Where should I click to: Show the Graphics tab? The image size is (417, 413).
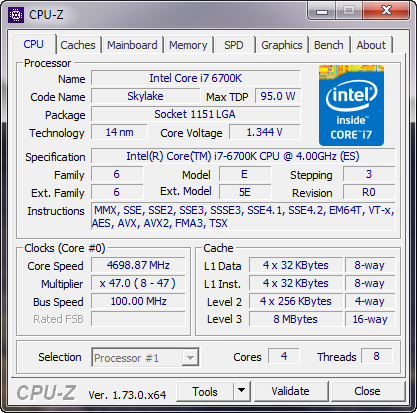pos(282,45)
